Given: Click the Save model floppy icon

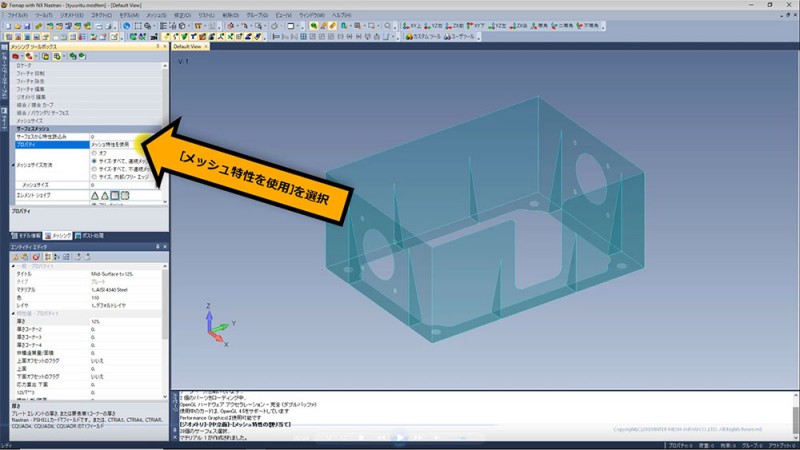Looking at the screenshot, I should click(x=27, y=26).
